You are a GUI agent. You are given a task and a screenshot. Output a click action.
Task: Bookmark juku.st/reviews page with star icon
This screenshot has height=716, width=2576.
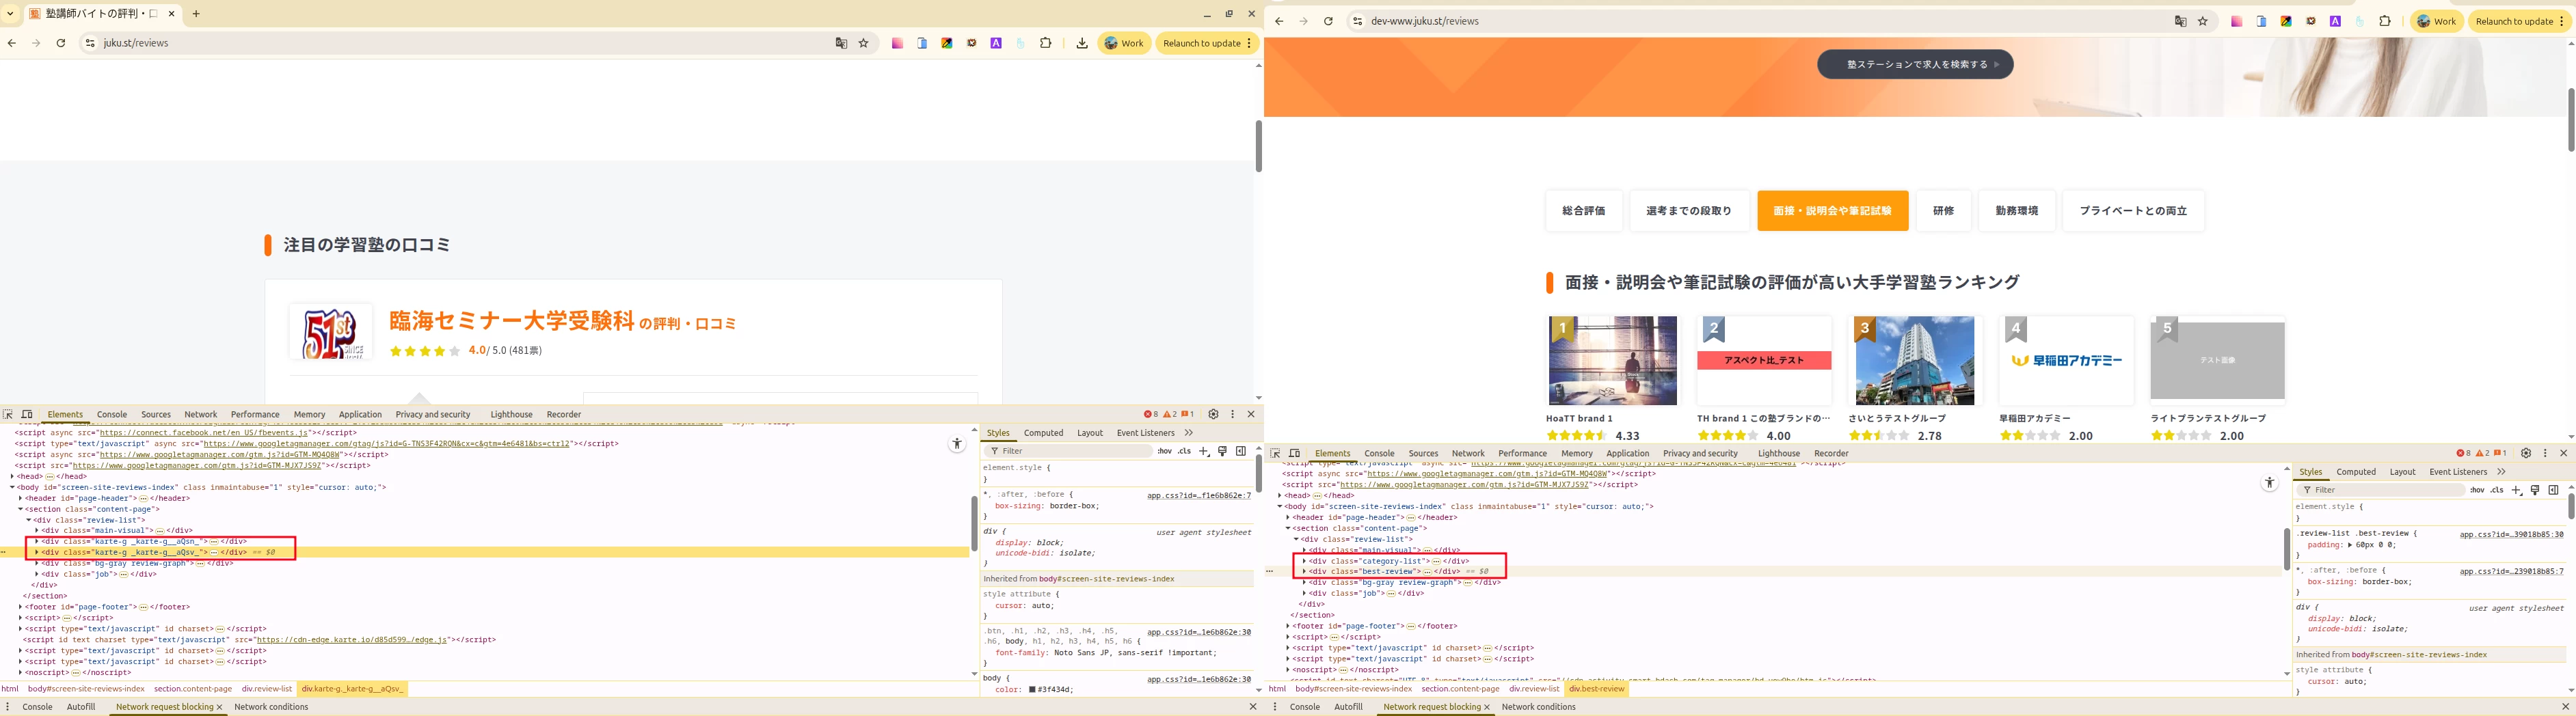864,43
